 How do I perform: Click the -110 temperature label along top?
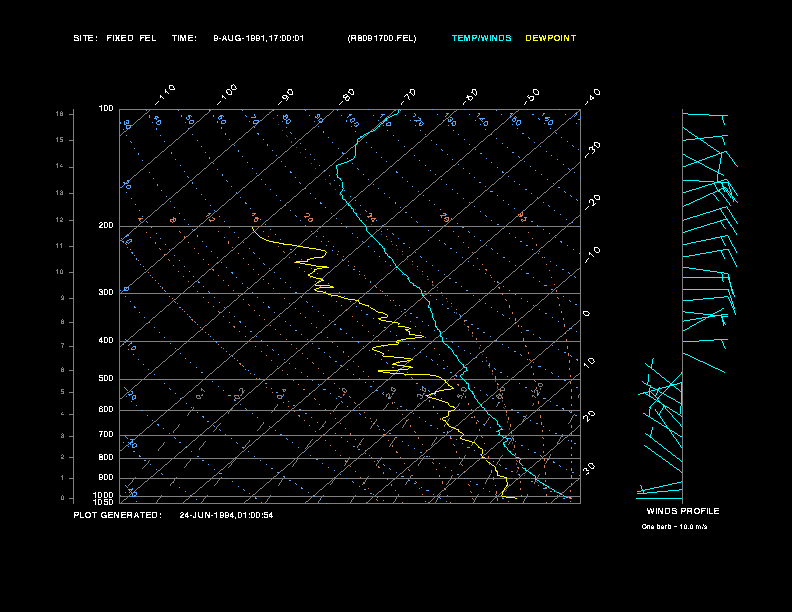click(166, 93)
